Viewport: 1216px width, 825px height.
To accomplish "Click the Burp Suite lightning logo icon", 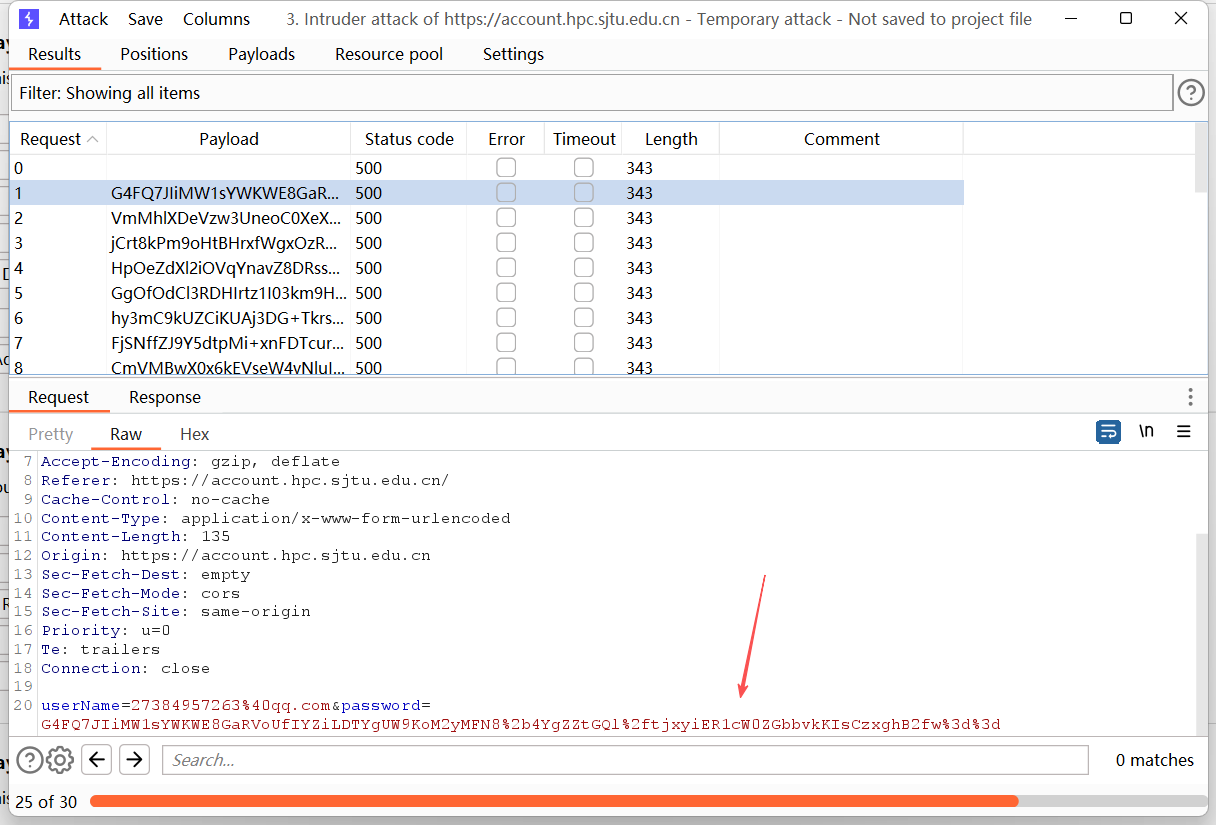I will tap(29, 19).
